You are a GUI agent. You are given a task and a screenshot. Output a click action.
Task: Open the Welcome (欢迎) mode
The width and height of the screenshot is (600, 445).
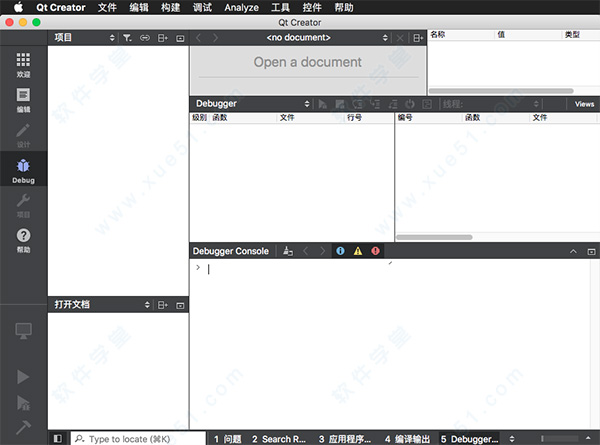23,64
